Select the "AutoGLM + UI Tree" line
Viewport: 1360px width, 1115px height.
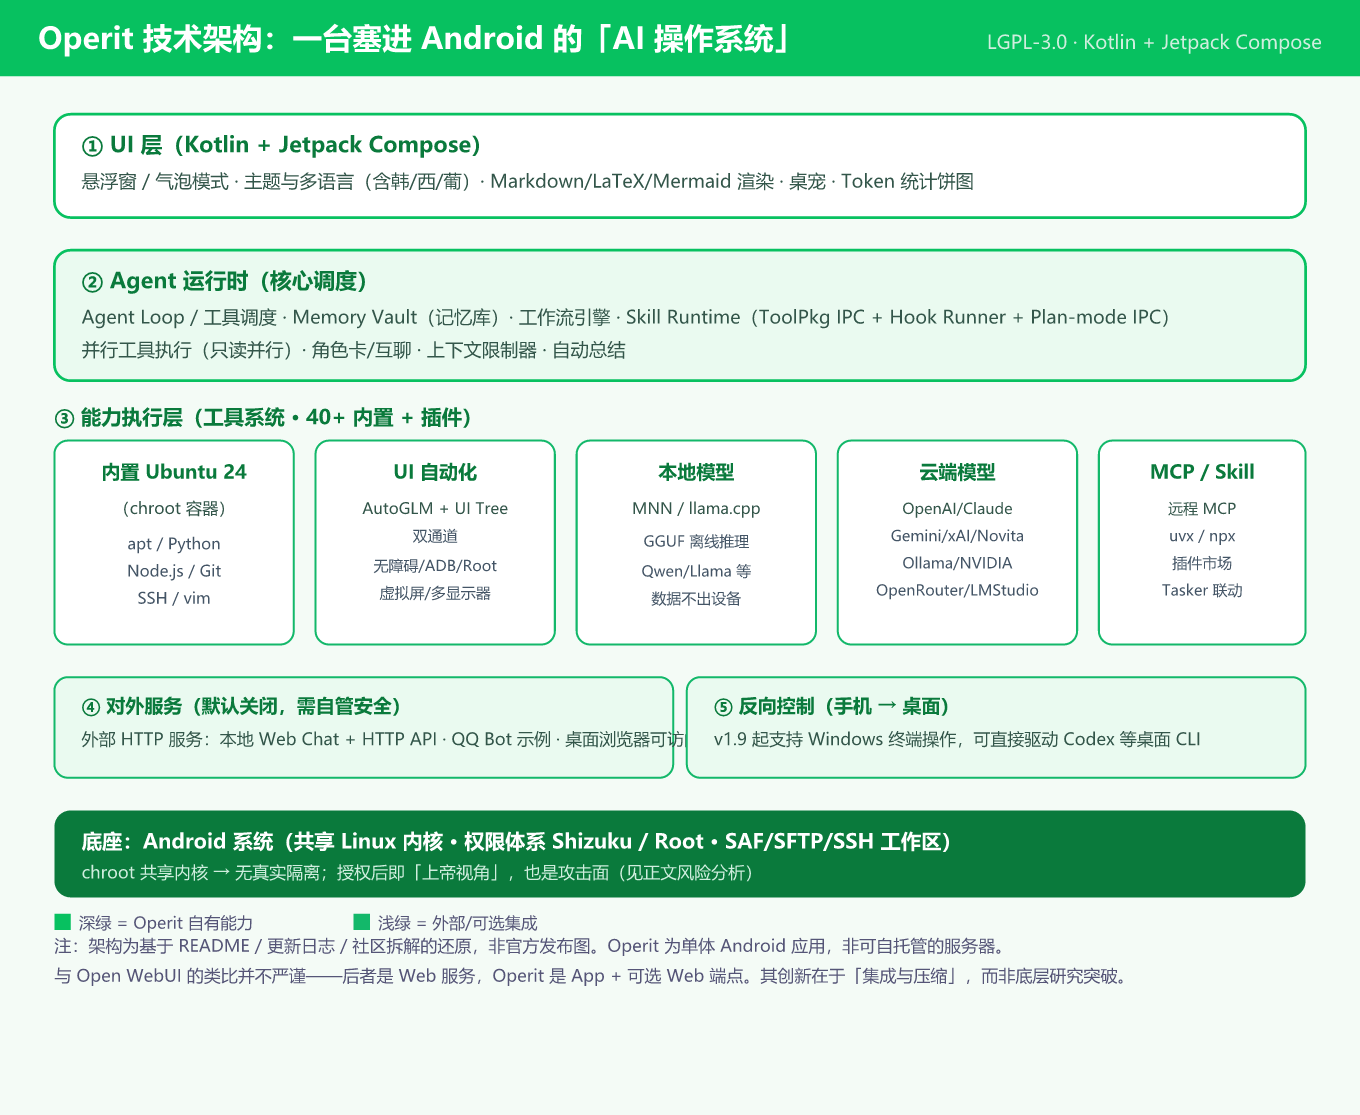click(435, 508)
